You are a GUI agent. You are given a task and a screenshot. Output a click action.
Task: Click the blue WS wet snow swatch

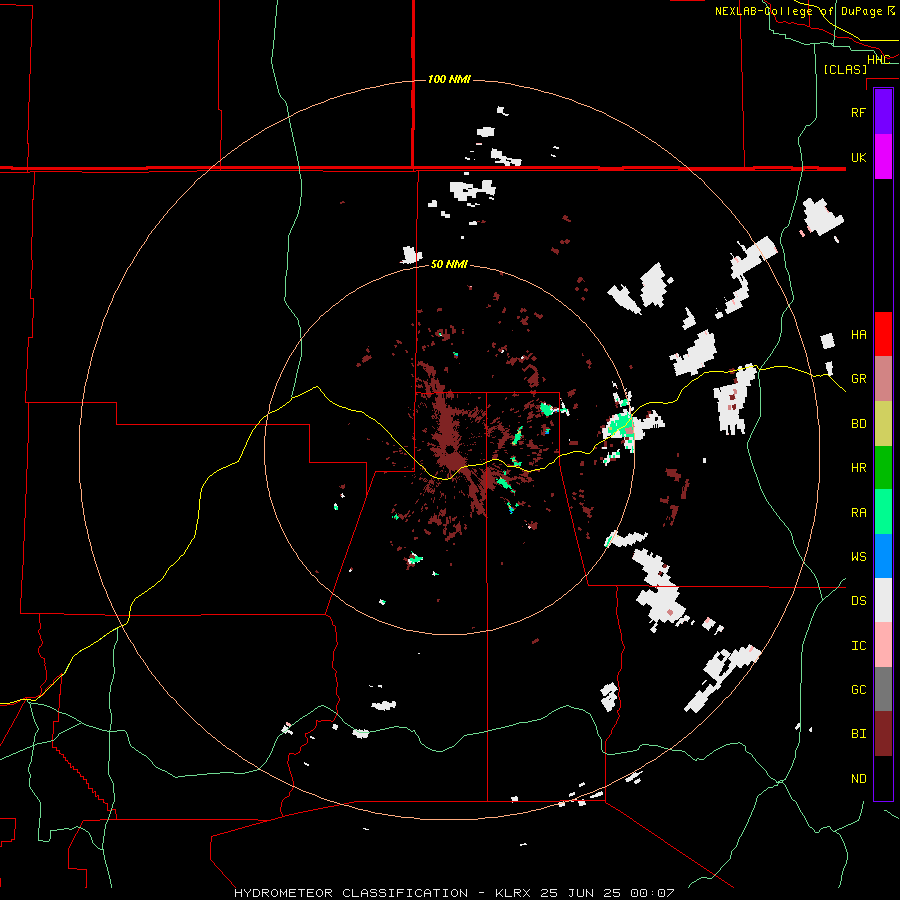pyautogui.click(x=883, y=556)
